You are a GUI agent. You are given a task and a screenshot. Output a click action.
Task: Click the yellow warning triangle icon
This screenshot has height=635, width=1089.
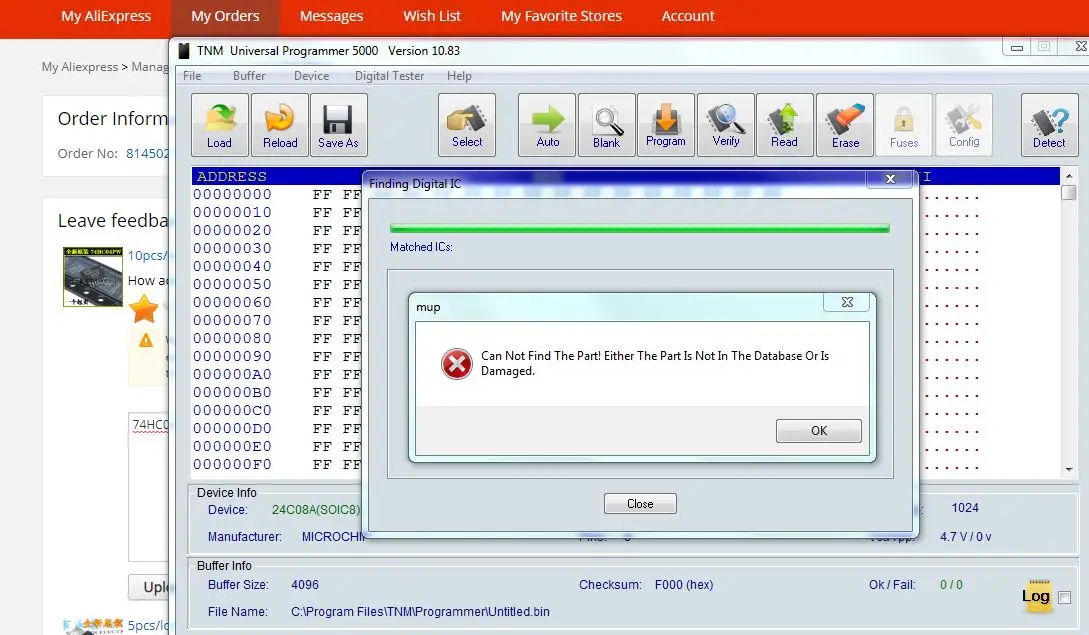pyautogui.click(x=146, y=340)
